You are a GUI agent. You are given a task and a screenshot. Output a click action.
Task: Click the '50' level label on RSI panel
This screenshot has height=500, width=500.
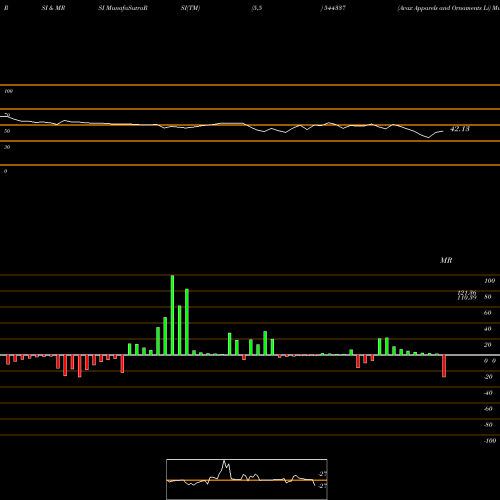[7, 131]
